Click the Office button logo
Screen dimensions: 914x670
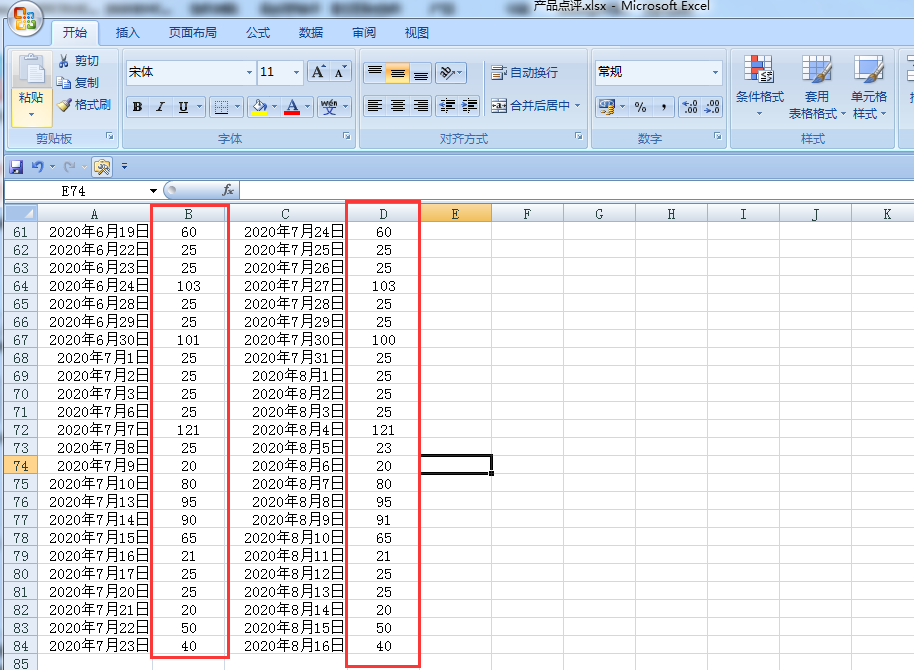[x=24, y=19]
